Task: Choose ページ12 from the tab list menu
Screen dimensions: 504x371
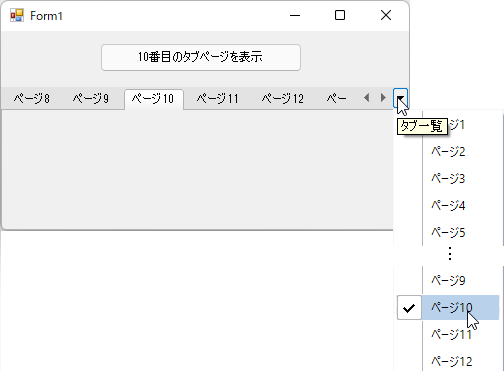Action: tap(448, 361)
